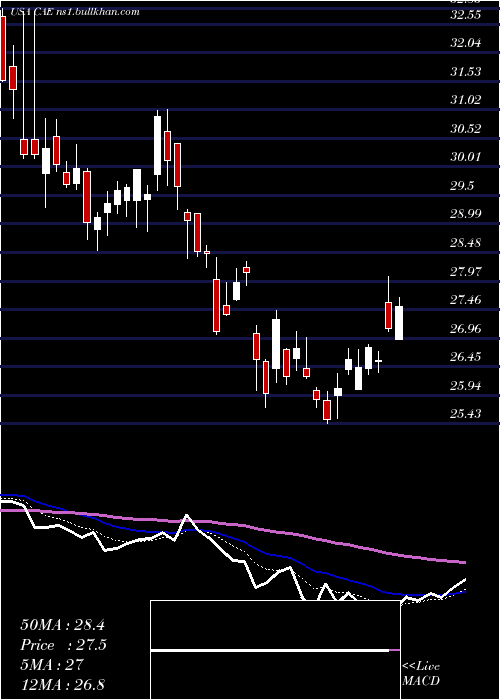
Task: Select the 30.52 price axis label
Action: point(466,129)
